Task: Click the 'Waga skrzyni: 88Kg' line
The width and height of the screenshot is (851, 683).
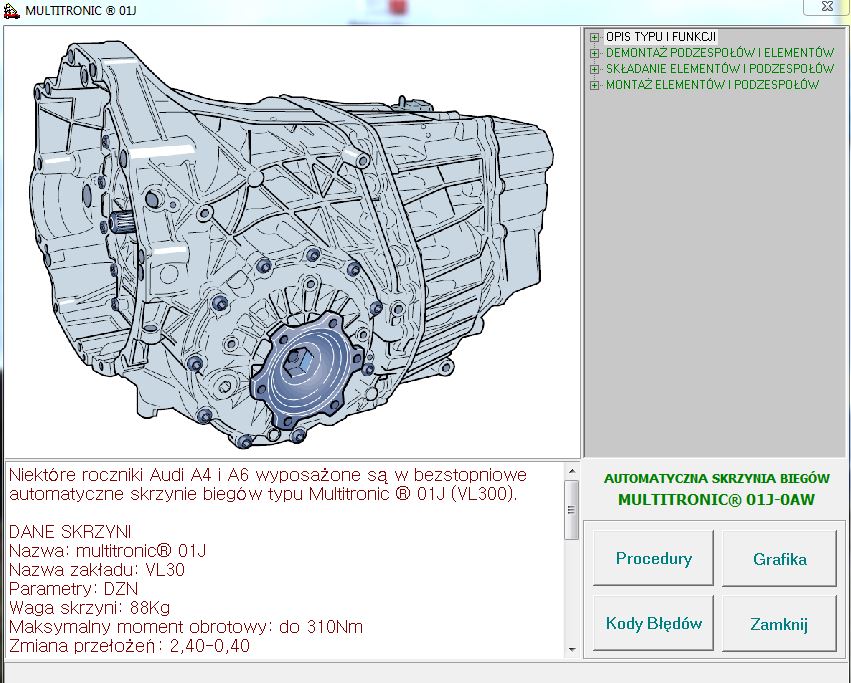Action: (90, 608)
